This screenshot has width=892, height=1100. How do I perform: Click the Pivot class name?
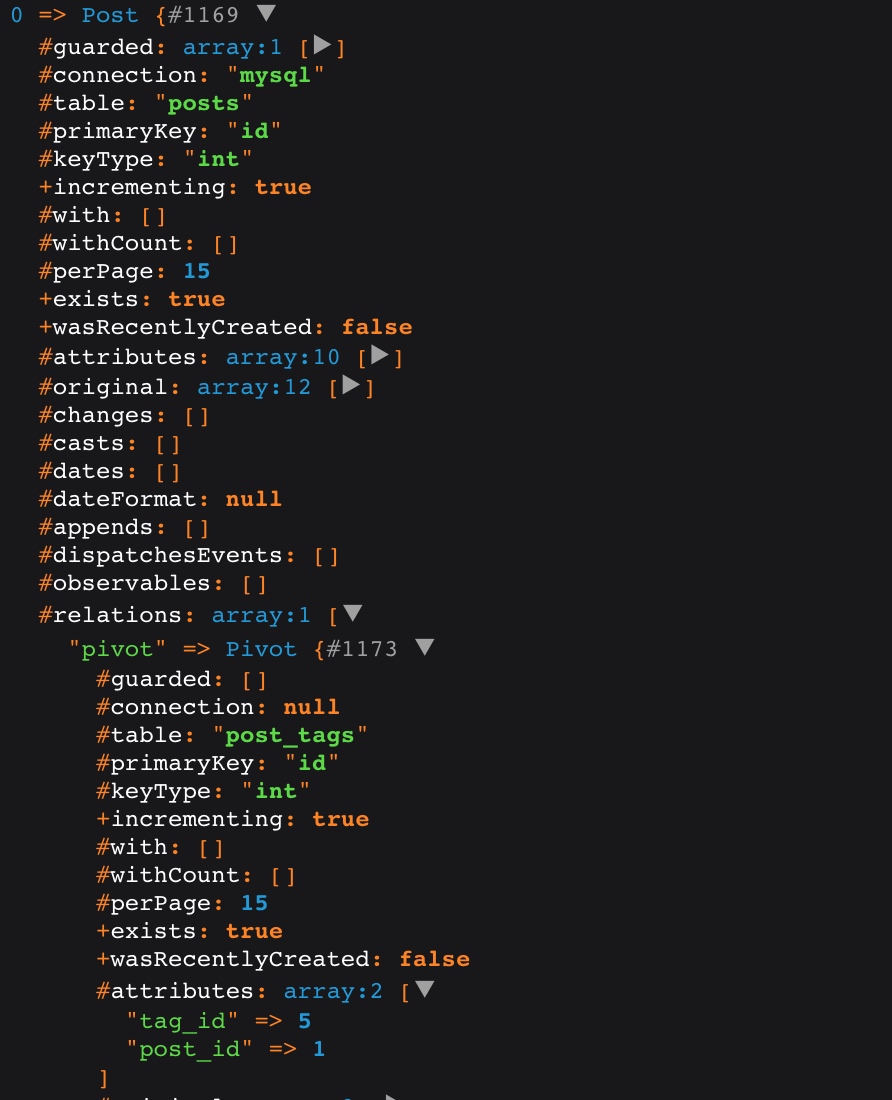coord(261,649)
